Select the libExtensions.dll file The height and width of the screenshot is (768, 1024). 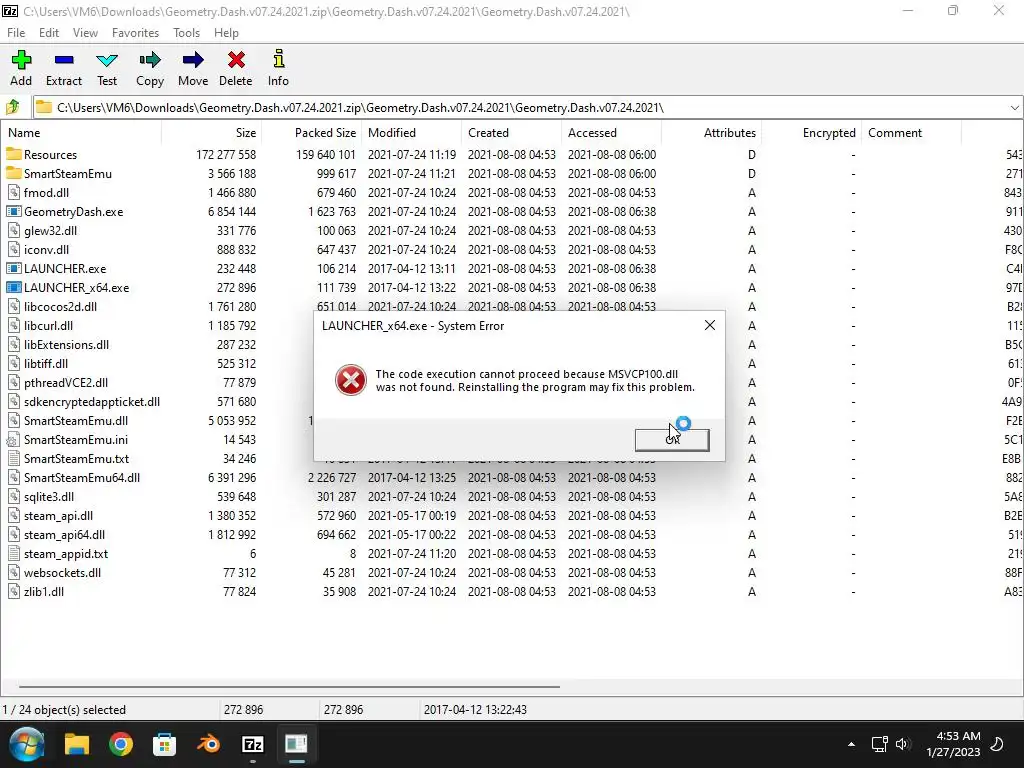66,344
